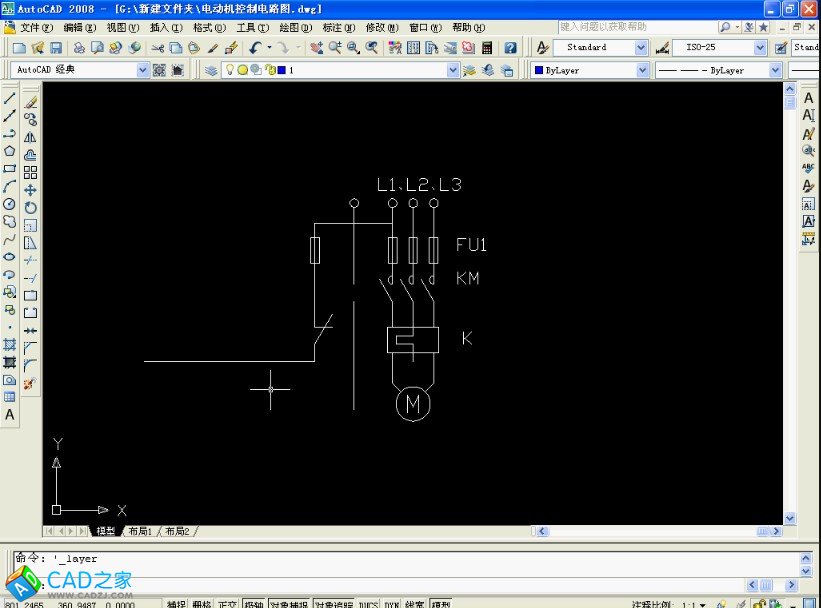821x608 pixels.
Task: Click the Erase tool icon
Action: 30,100
